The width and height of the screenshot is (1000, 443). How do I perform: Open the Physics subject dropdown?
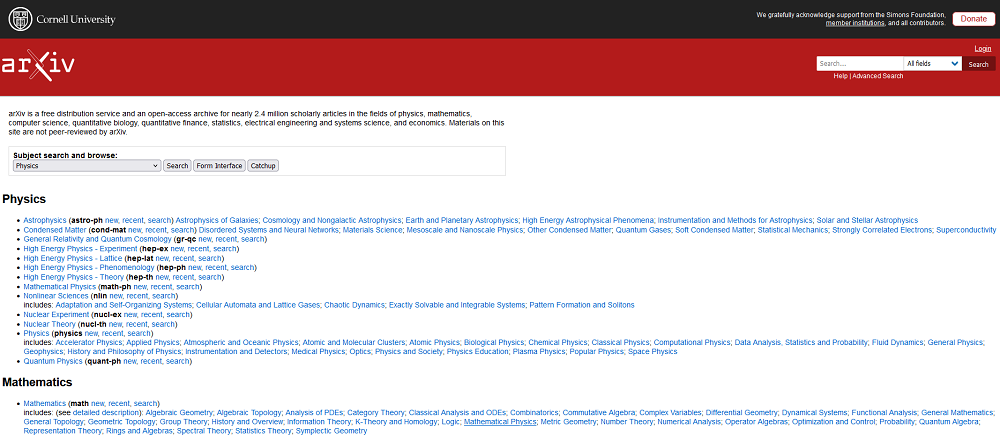(86, 166)
